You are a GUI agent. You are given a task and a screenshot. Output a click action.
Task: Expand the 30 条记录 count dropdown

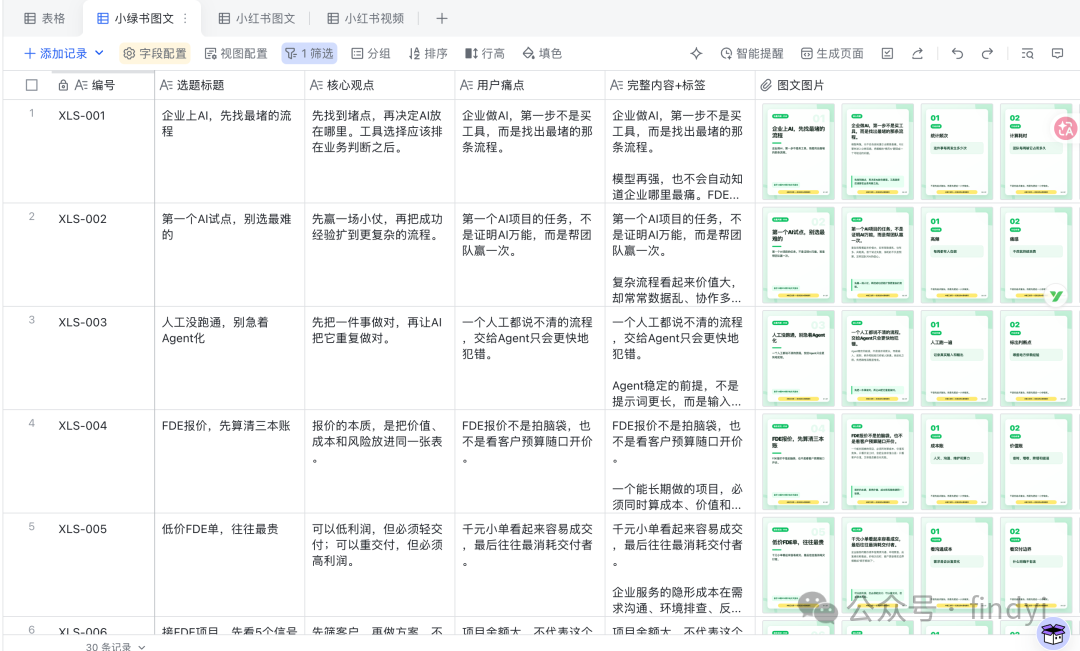click(142, 647)
